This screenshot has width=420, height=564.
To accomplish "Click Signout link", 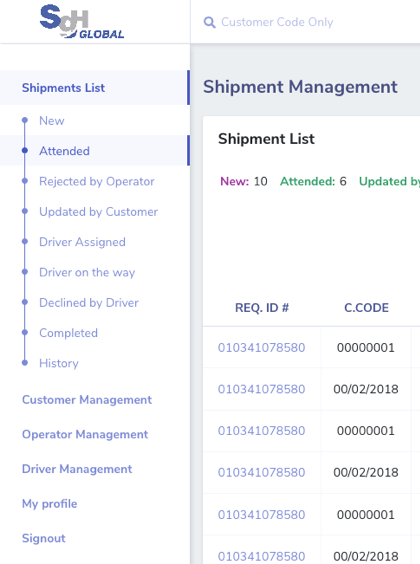I will point(44,538).
